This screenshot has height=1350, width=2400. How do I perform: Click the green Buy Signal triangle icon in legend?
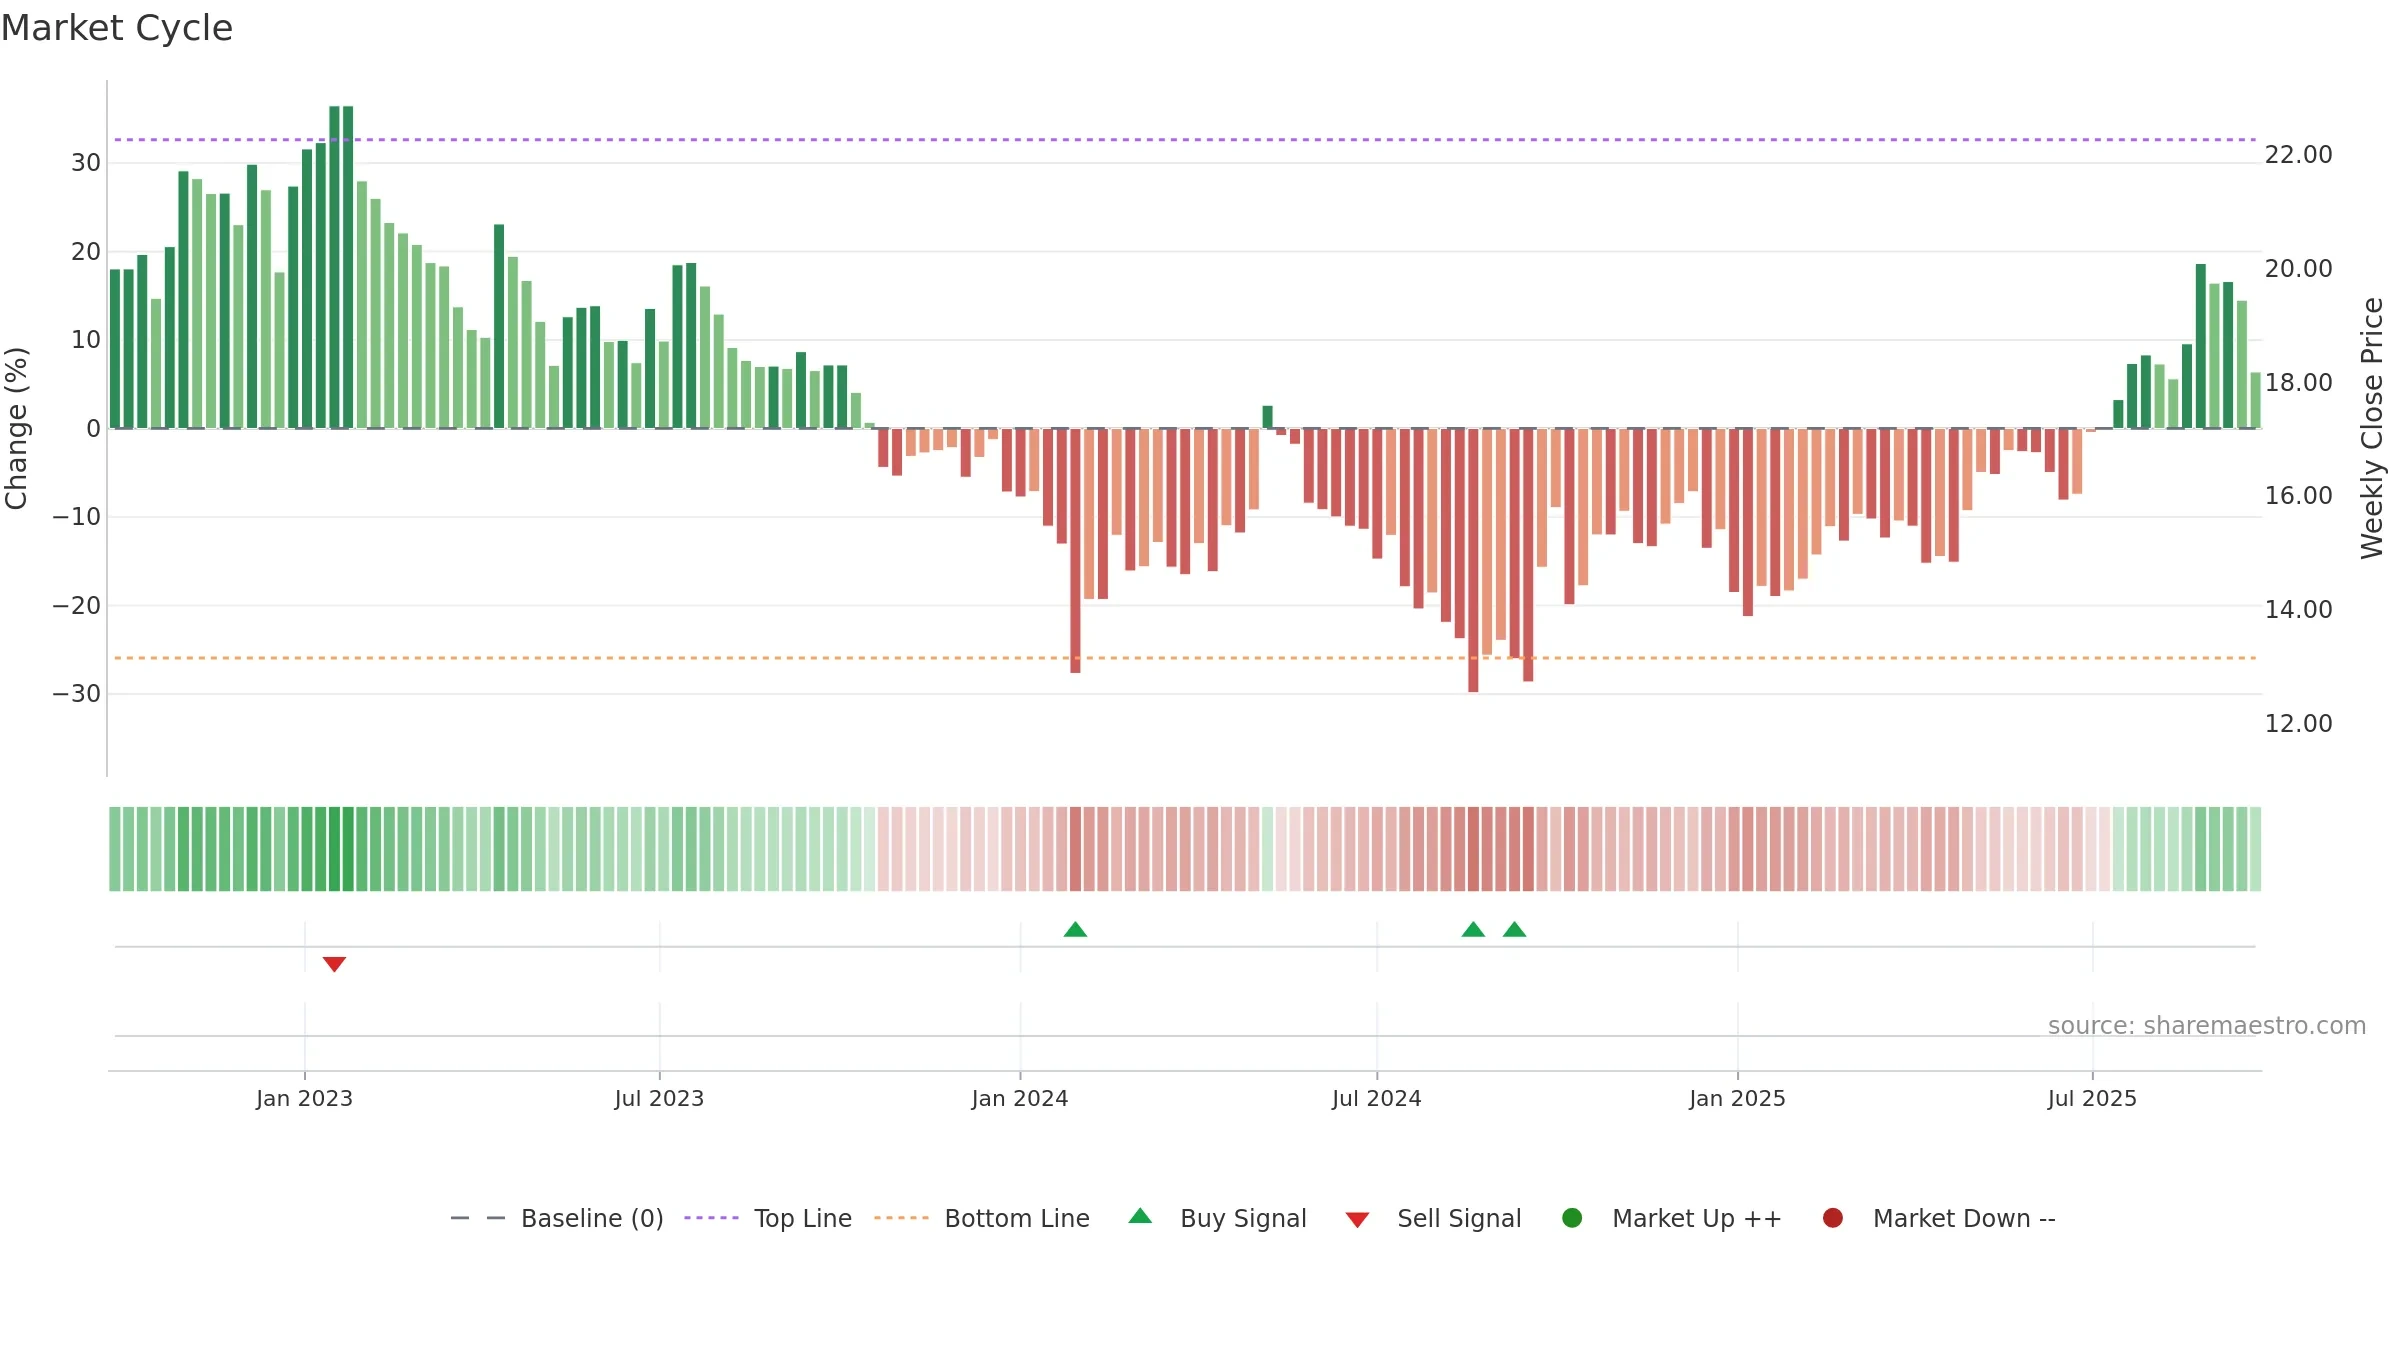[x=1140, y=1216]
